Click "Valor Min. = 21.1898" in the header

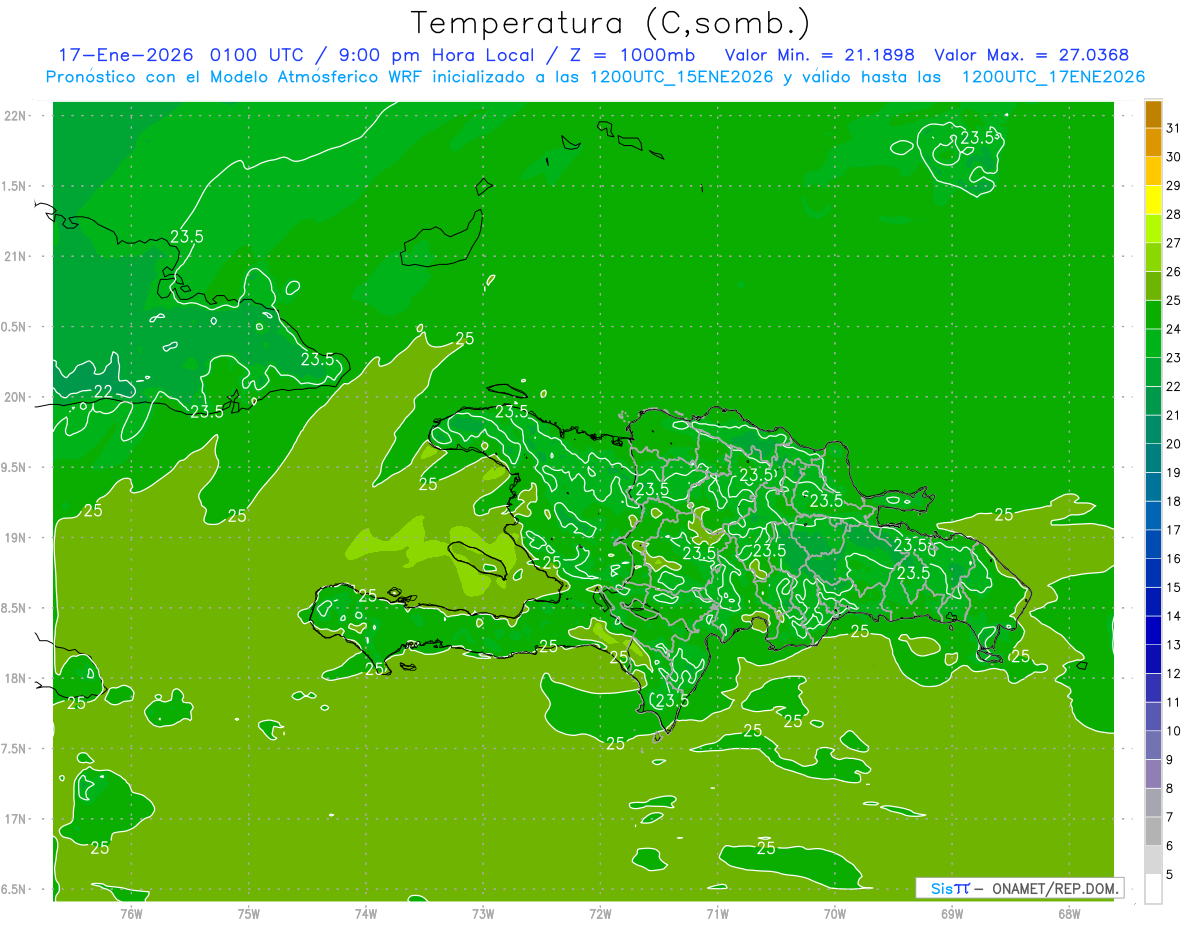point(818,55)
